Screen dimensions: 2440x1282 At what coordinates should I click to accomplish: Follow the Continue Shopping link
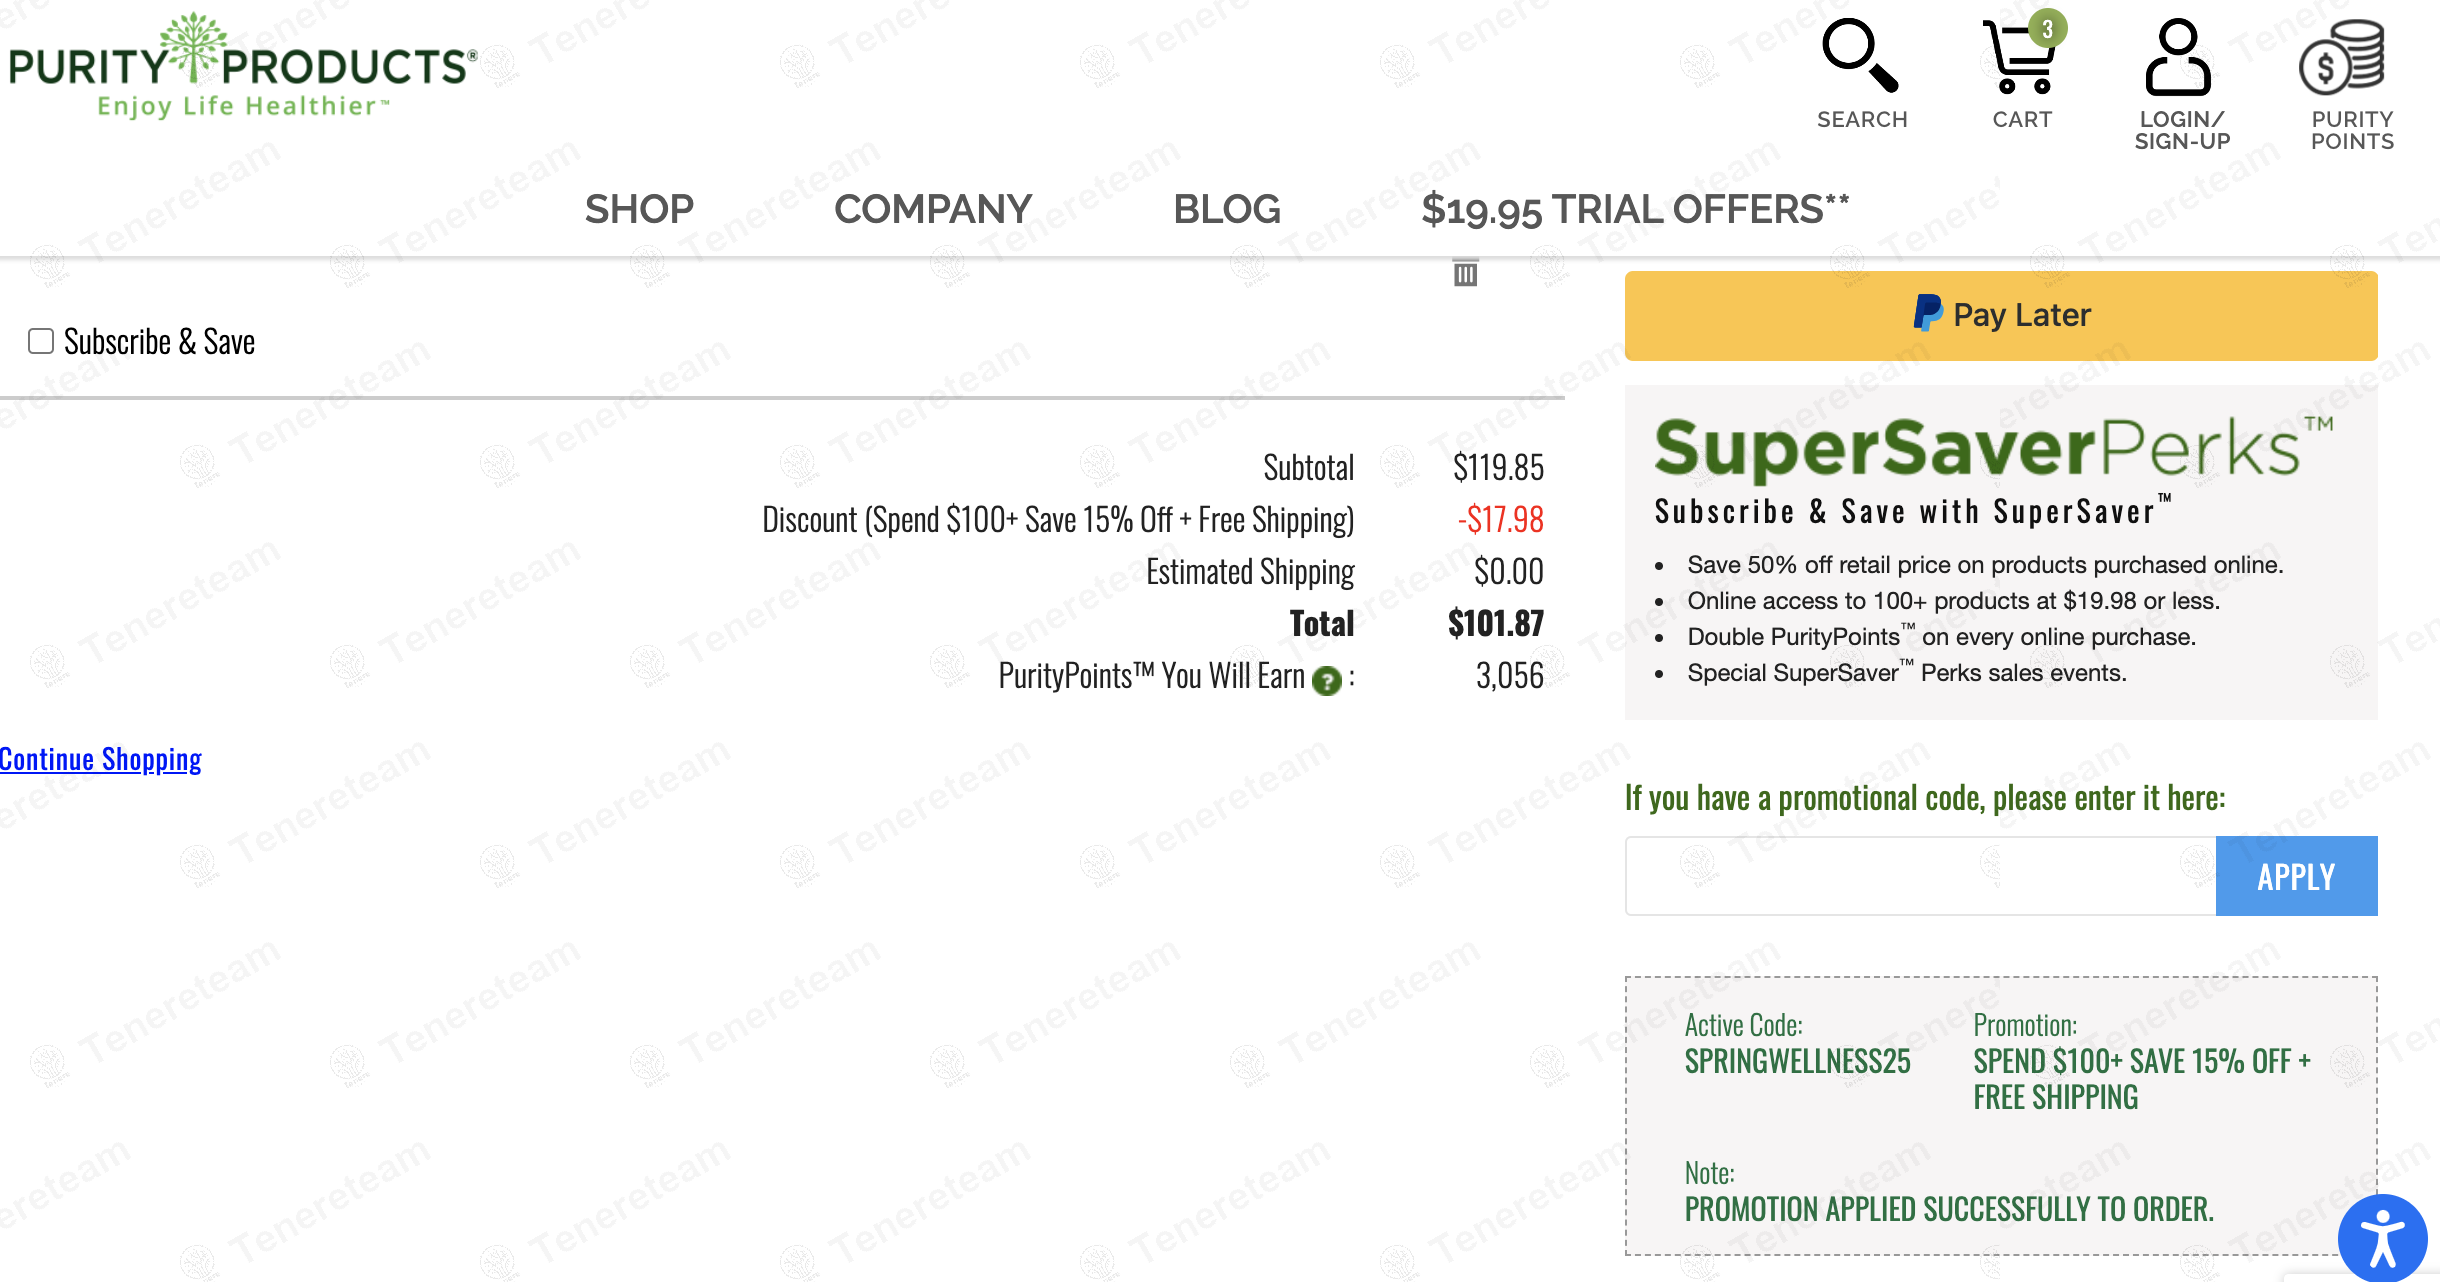(101, 759)
